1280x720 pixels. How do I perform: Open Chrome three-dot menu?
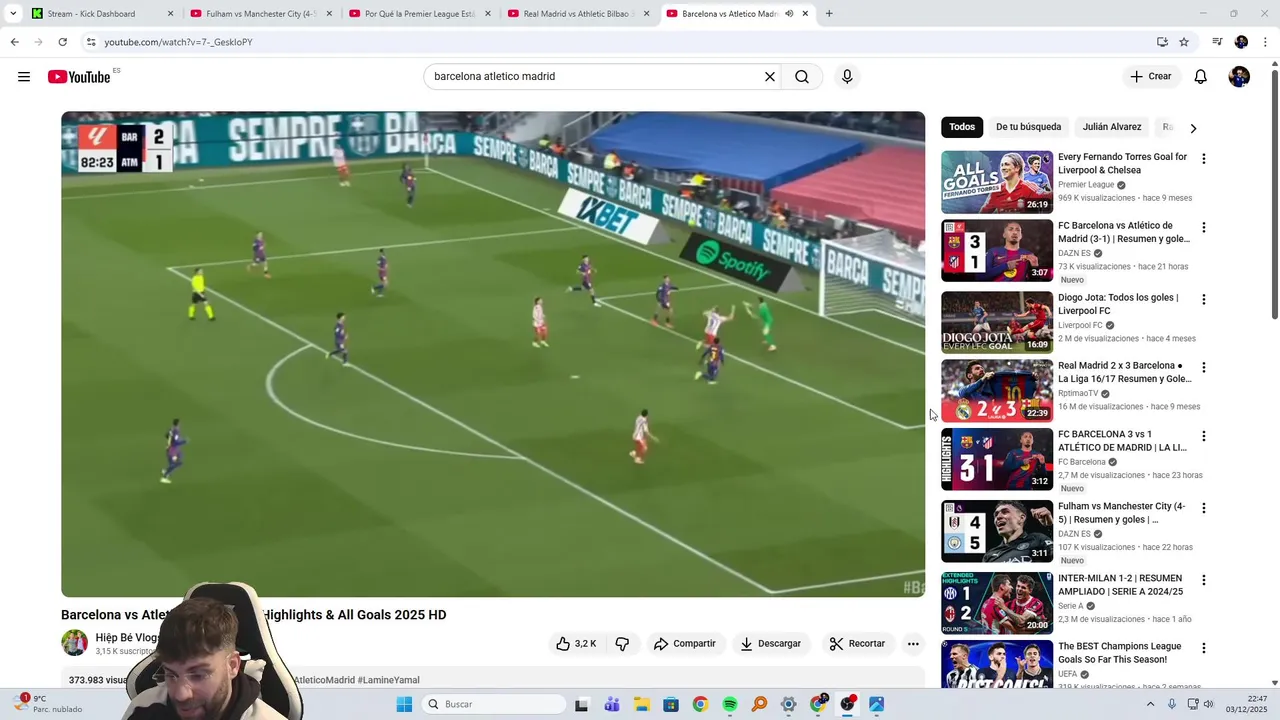pyautogui.click(x=1266, y=42)
